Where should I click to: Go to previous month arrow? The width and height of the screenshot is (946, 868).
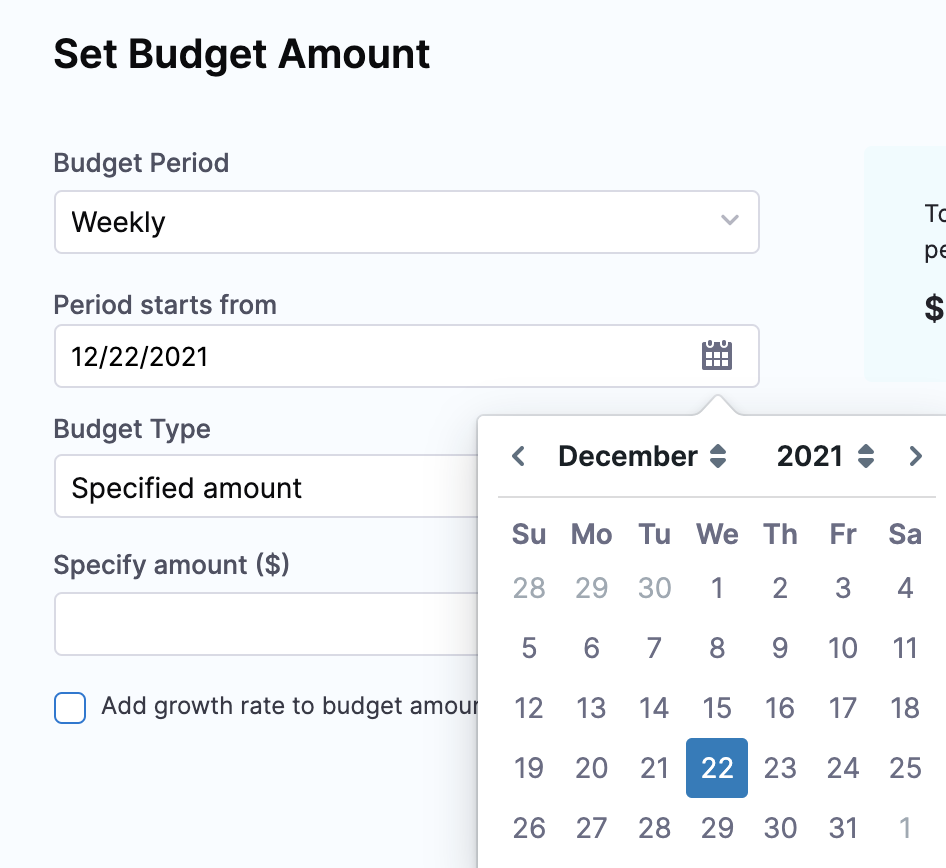coord(518,456)
